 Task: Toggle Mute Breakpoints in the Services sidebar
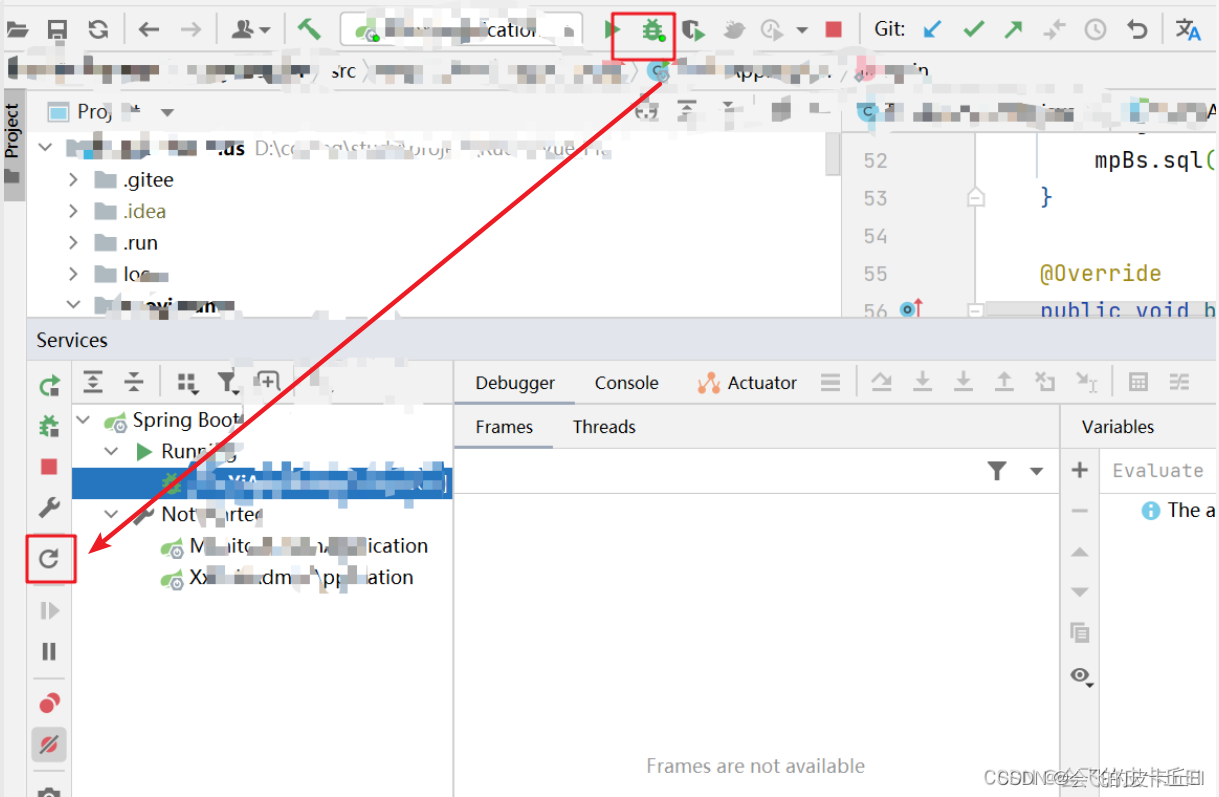click(49, 744)
